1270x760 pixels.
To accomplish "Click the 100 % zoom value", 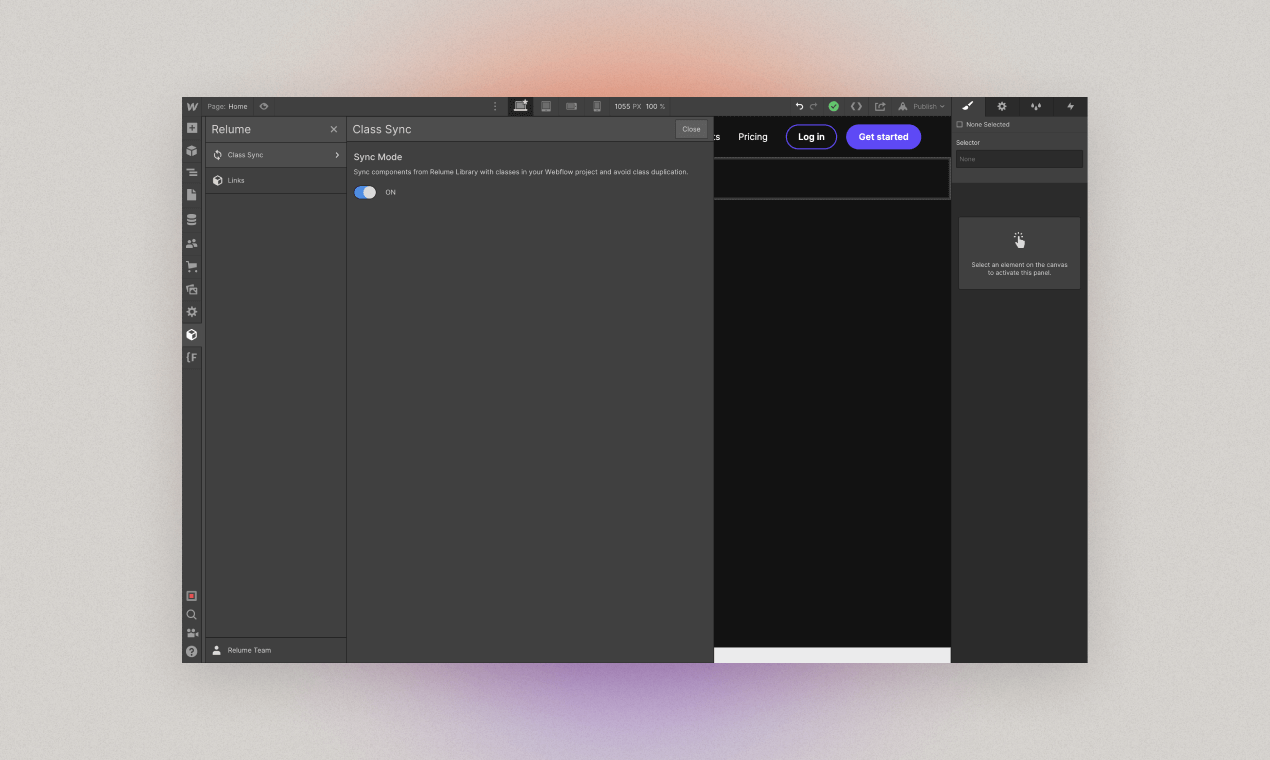I will click(655, 106).
